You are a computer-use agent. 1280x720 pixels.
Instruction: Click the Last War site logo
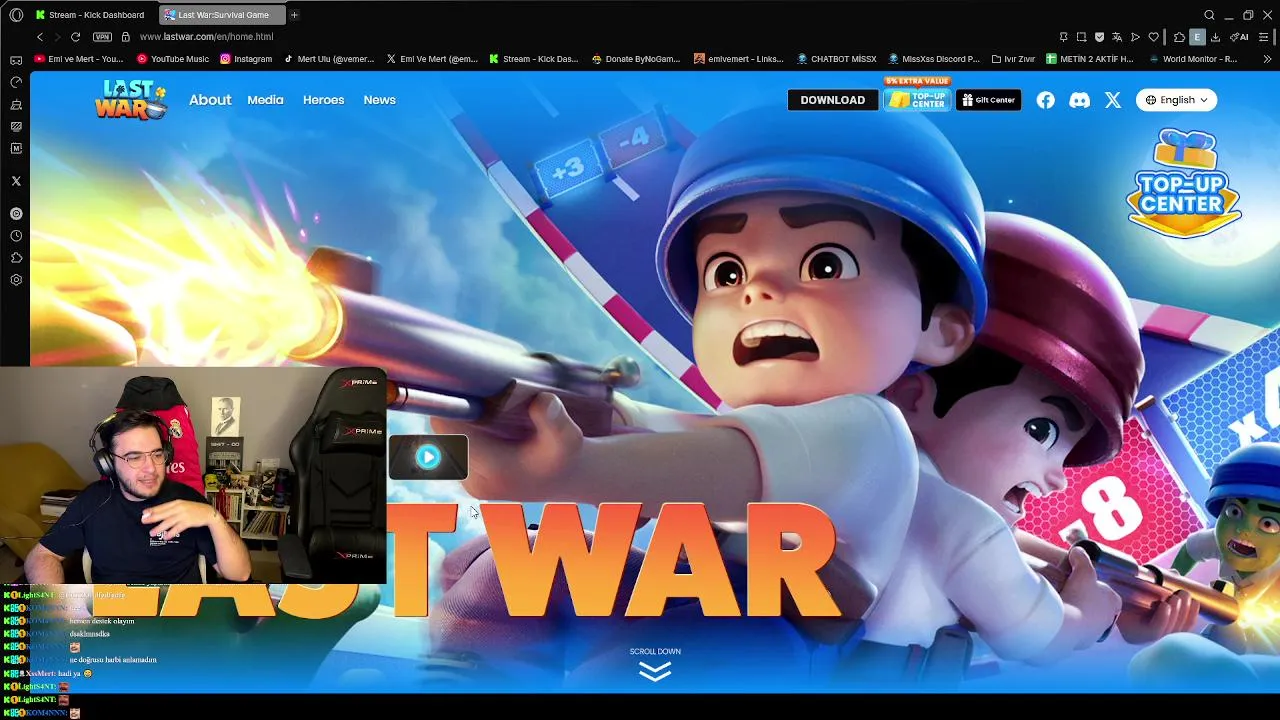[131, 100]
